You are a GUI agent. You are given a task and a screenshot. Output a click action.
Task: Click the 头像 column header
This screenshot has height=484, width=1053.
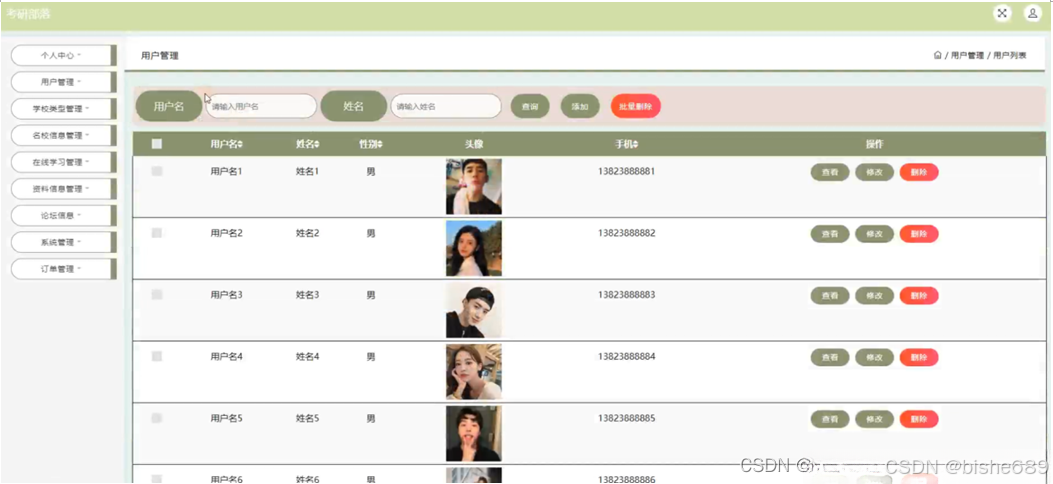coord(473,144)
